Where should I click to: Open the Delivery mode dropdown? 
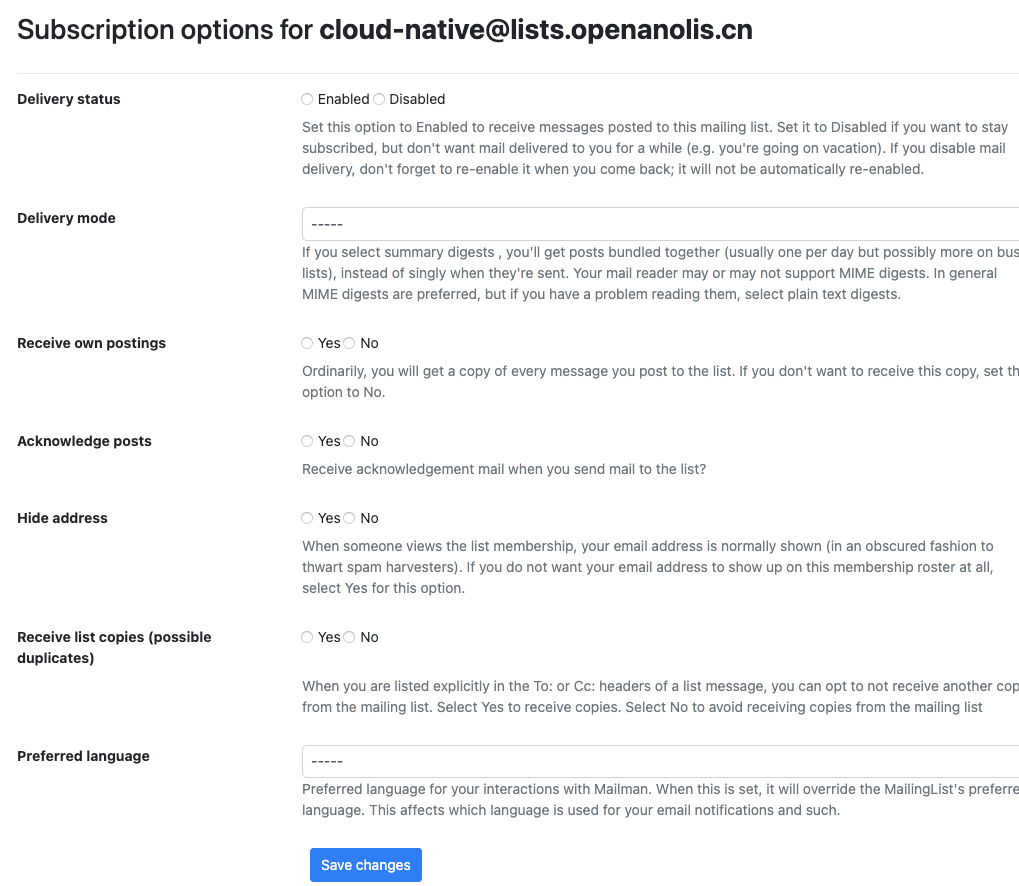[x=660, y=224]
